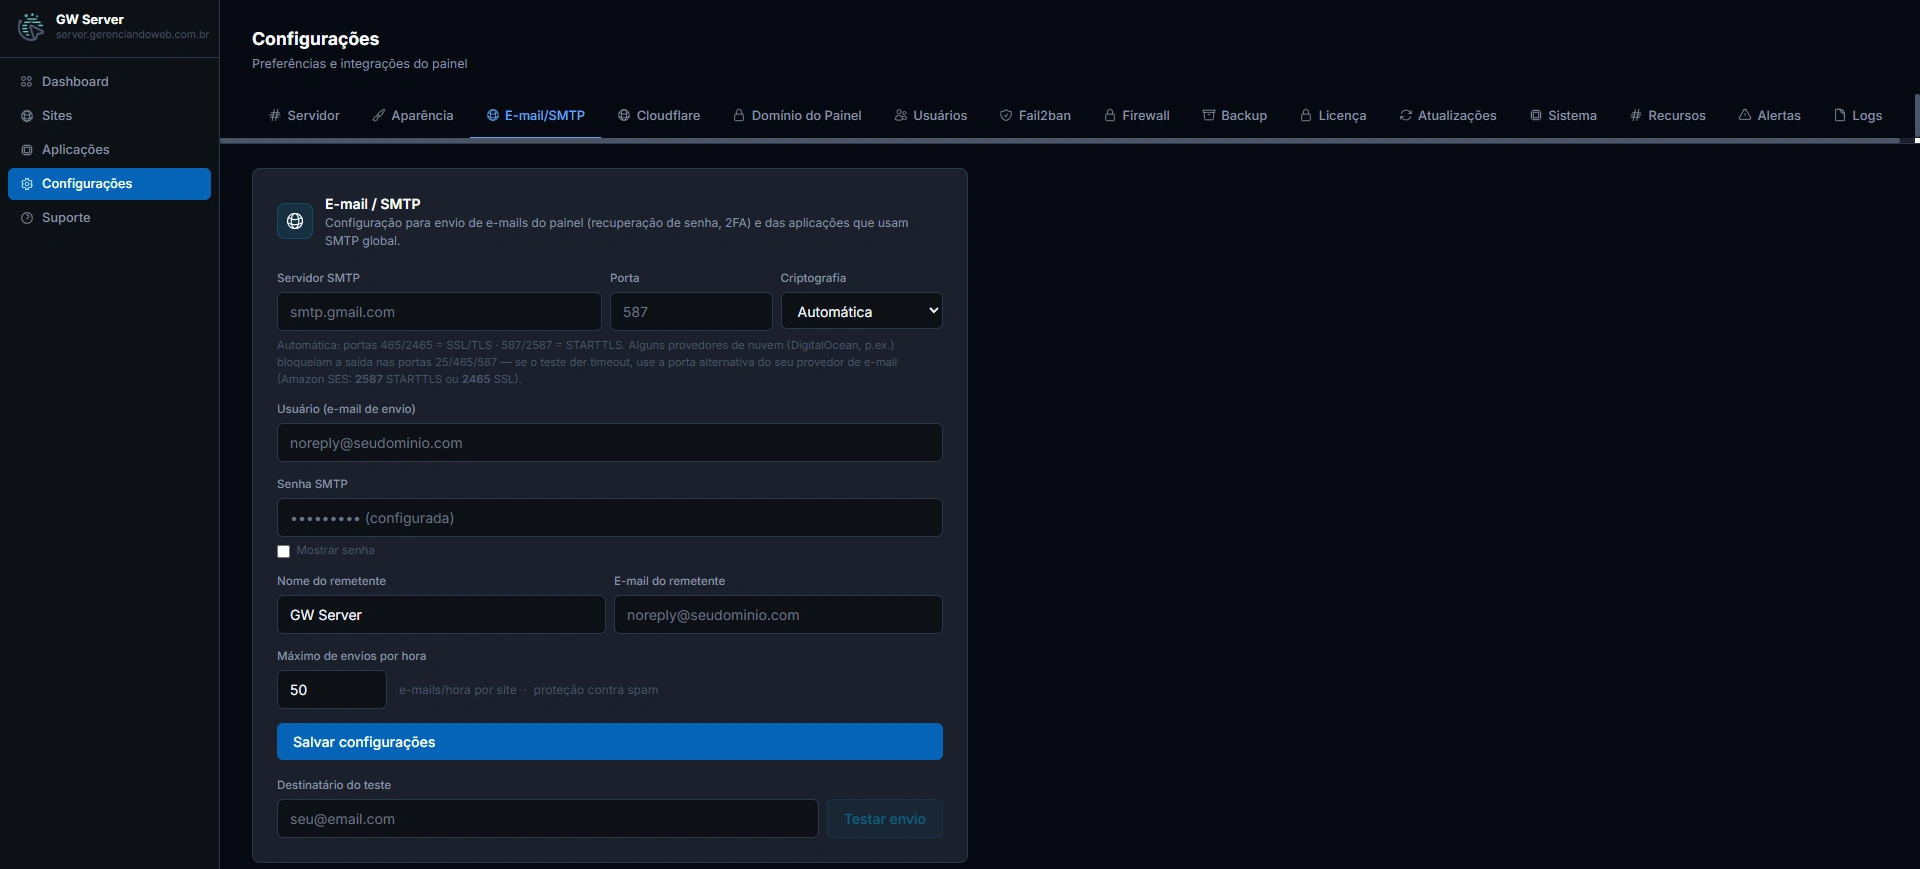
Task: Go to the Domínio do Painel tab
Action: [797, 116]
